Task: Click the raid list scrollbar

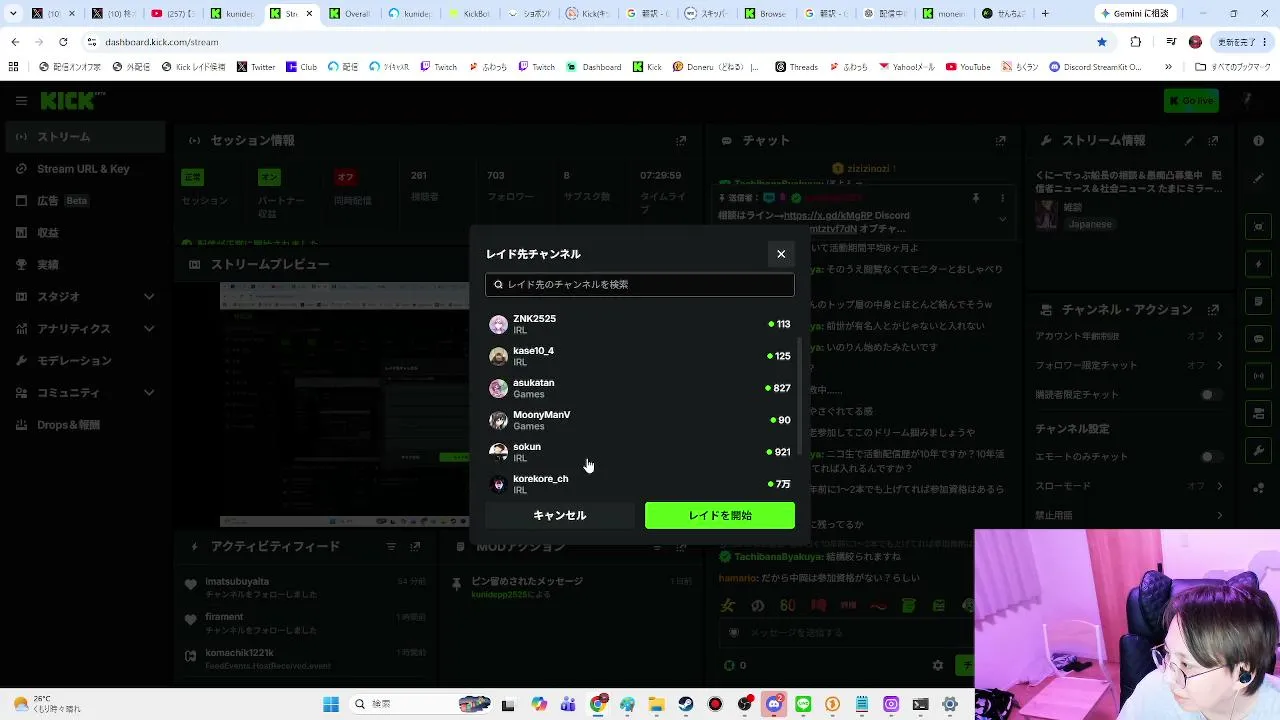Action: (x=799, y=395)
